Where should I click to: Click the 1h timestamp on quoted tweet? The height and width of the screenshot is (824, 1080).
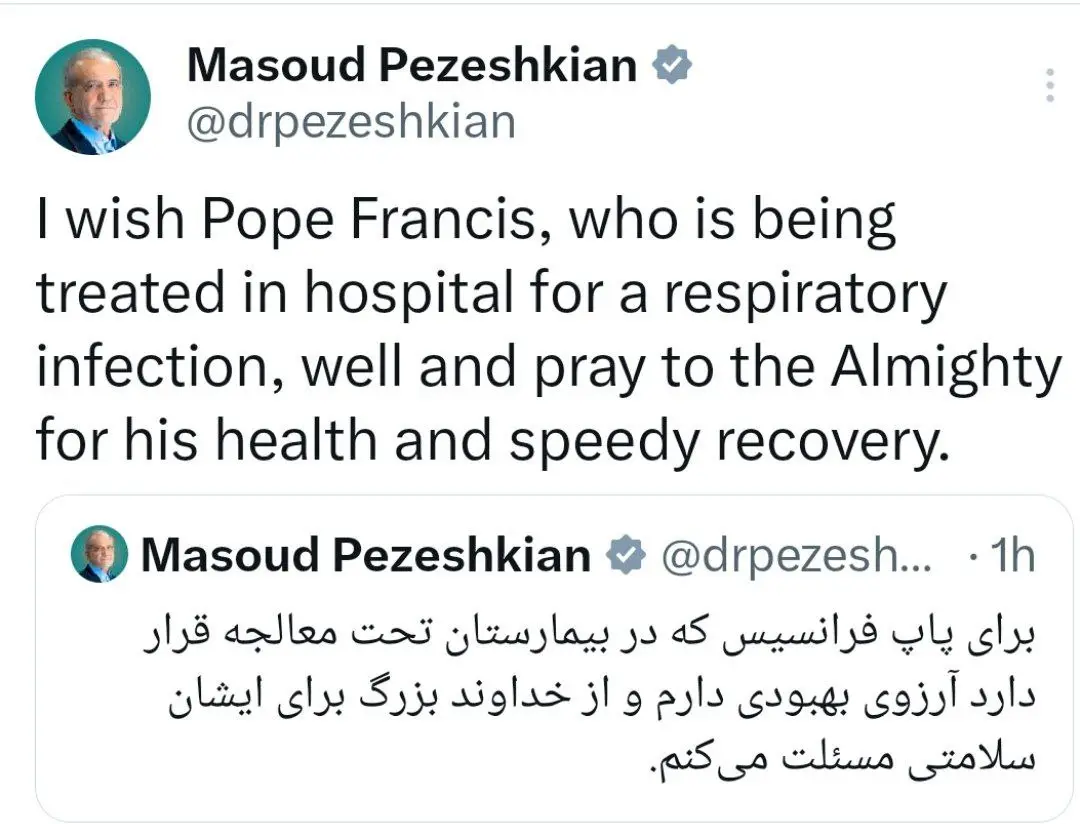click(1011, 556)
